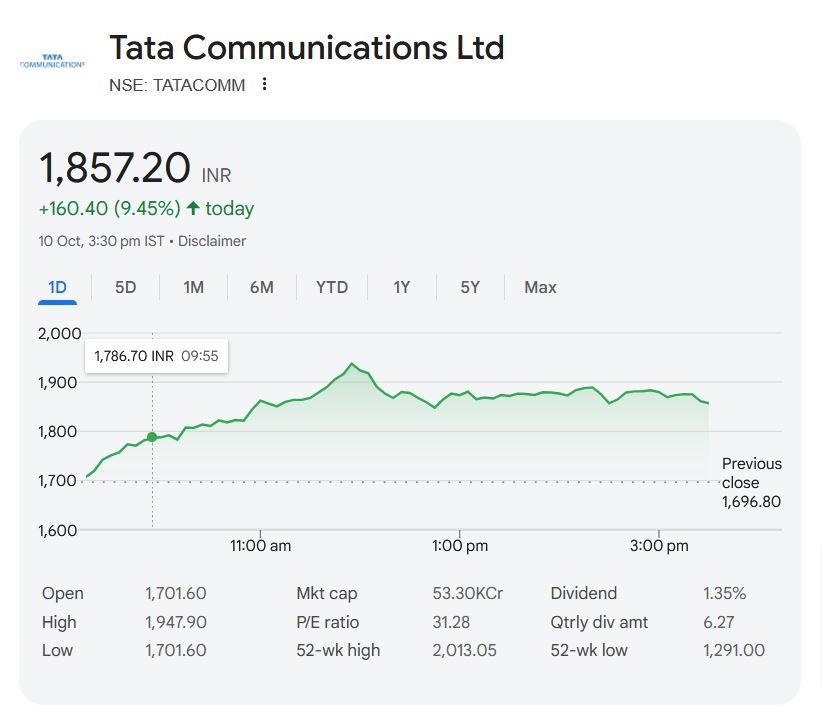Select the 5Y chart range
Viewport: 822px width, 719px height.
470,287
